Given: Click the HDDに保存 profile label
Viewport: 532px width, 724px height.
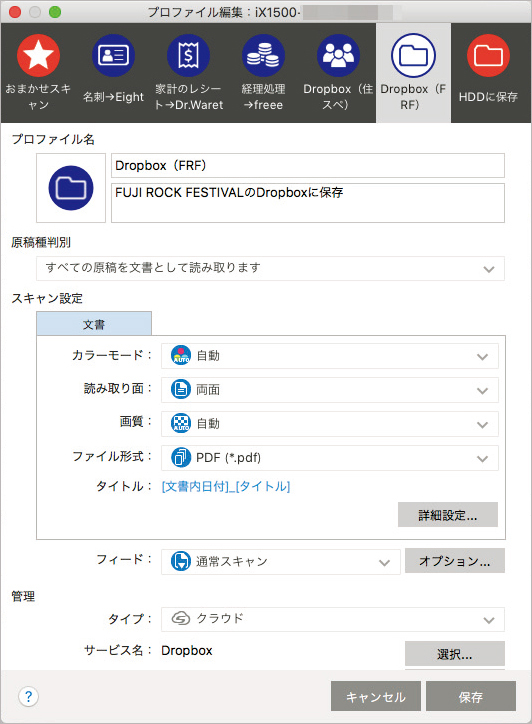Looking at the screenshot, I should click(x=488, y=97).
